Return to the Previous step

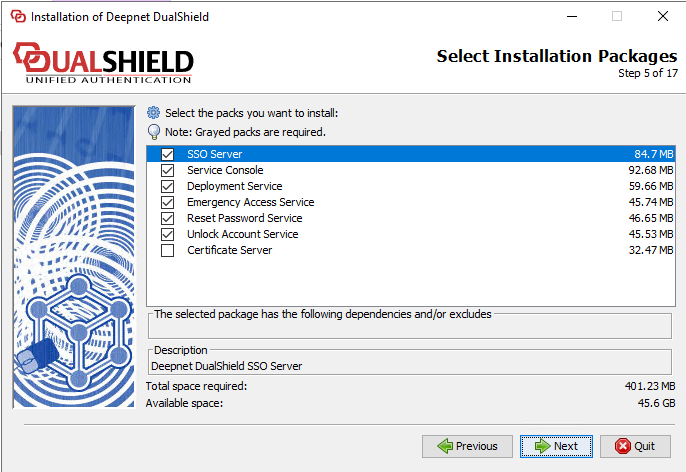pyautogui.click(x=467, y=446)
